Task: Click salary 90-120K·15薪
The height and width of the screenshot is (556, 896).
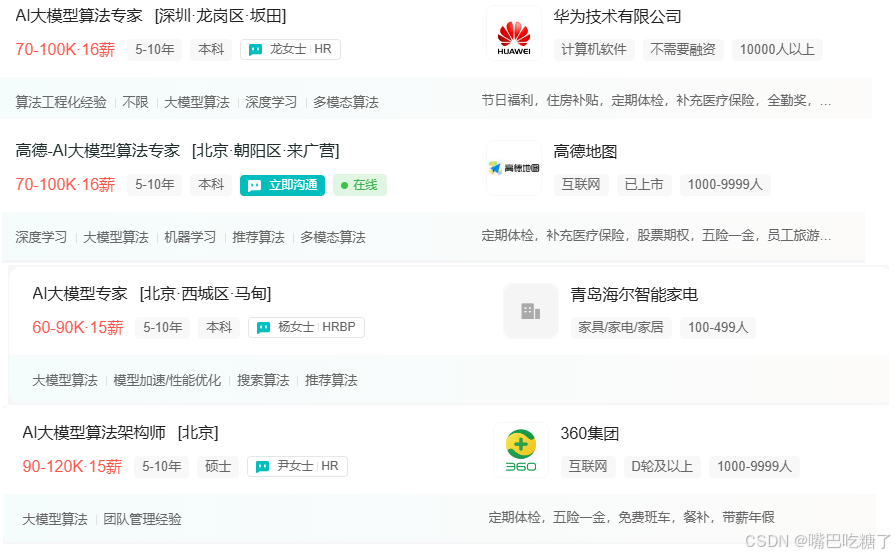Action: (72, 466)
